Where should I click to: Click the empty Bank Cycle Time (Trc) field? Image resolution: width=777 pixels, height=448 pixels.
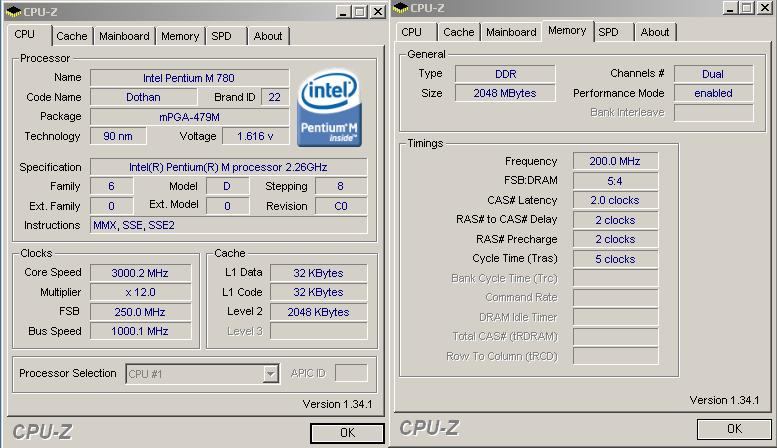(615, 279)
